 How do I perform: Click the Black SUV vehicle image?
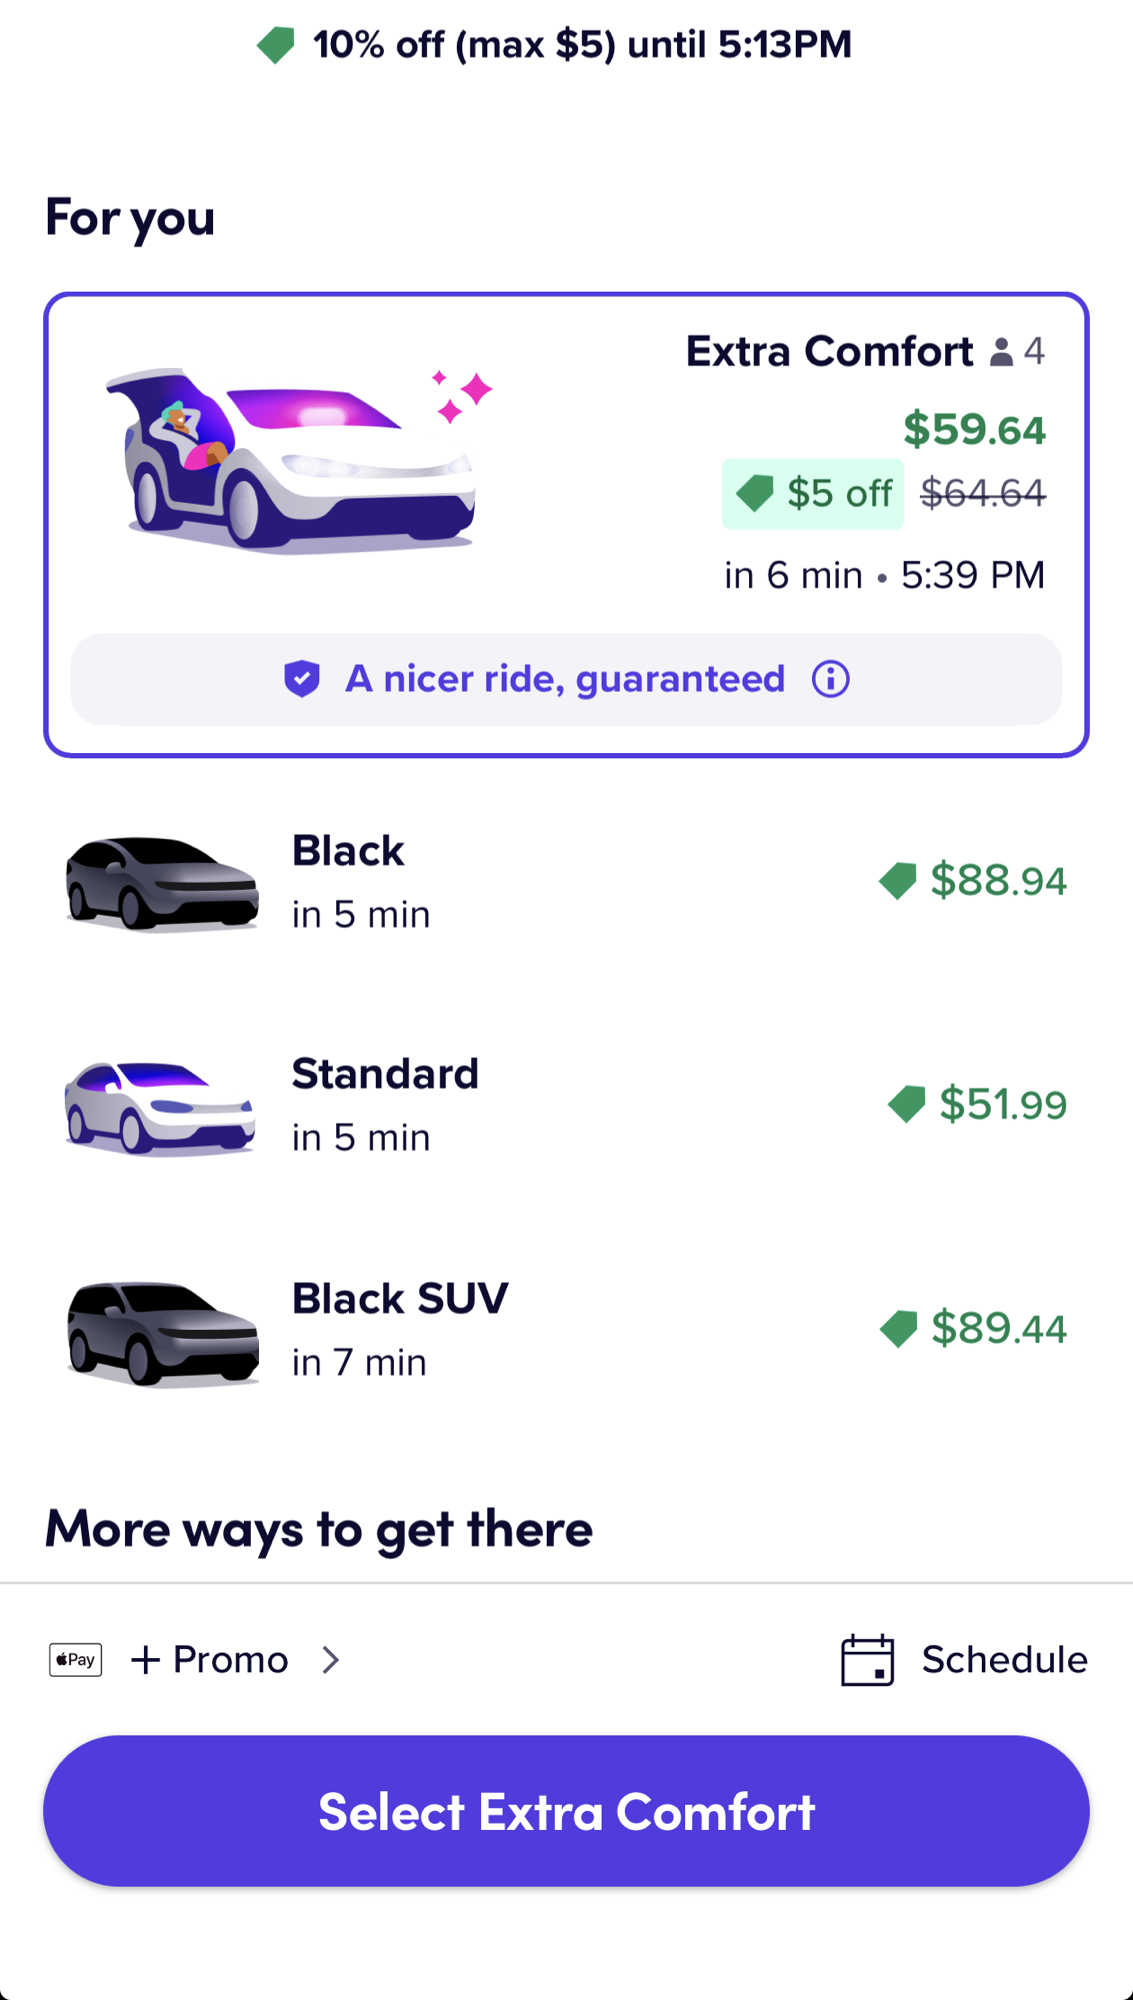coord(163,1332)
